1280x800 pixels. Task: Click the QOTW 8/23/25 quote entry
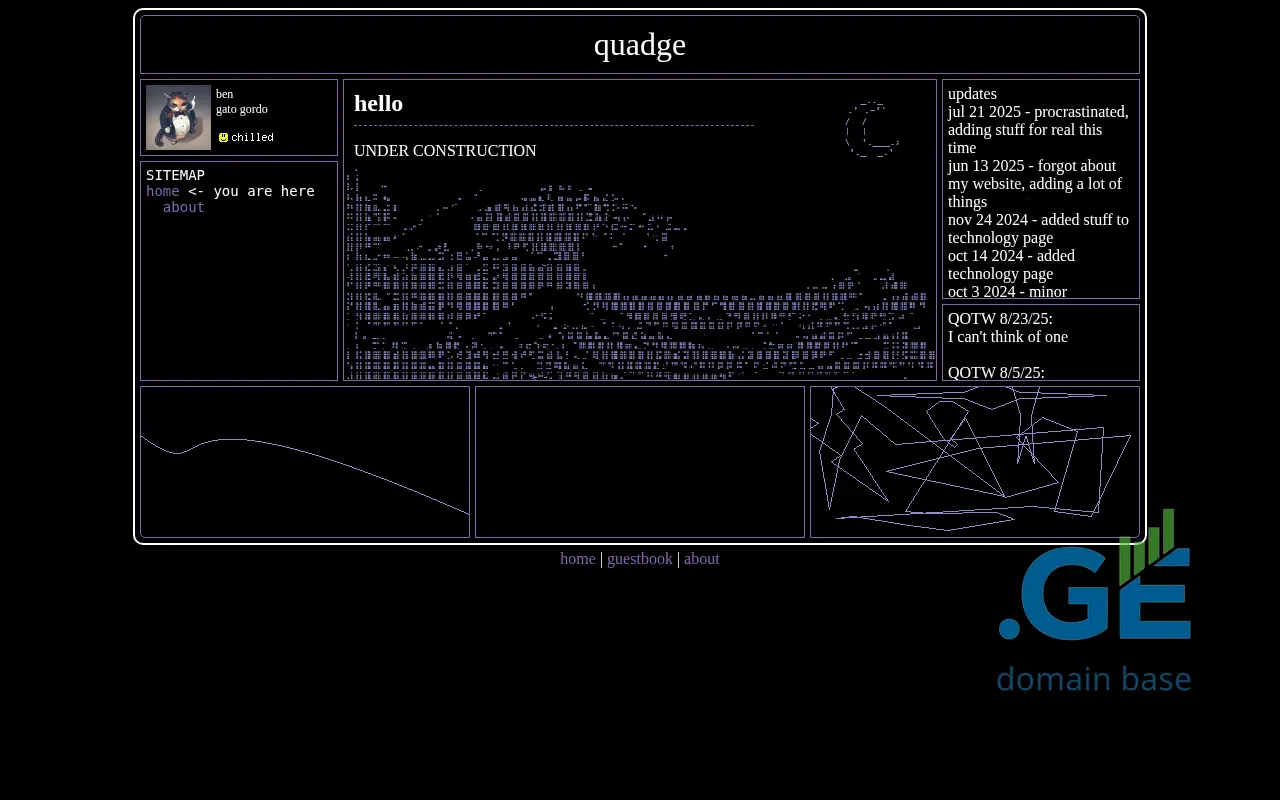click(x=1008, y=328)
